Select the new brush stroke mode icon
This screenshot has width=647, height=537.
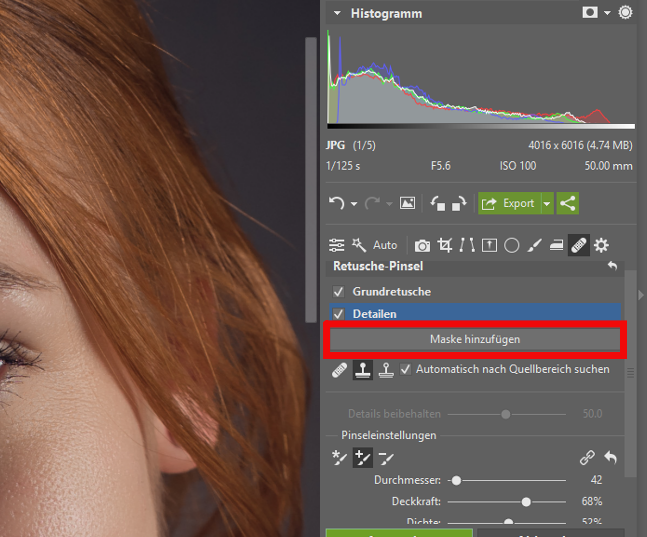340,458
